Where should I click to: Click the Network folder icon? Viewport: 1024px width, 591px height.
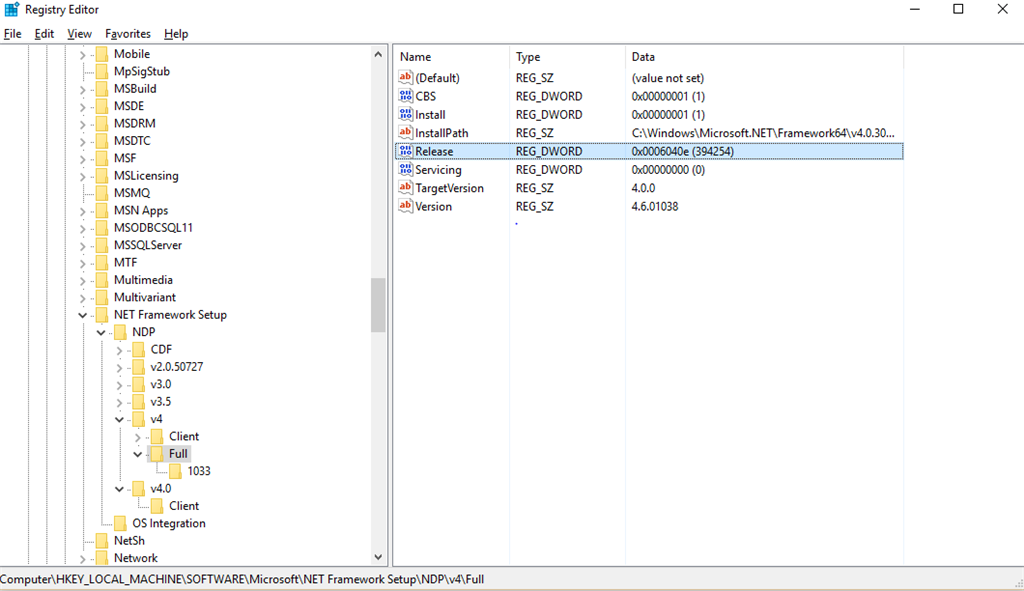point(102,558)
